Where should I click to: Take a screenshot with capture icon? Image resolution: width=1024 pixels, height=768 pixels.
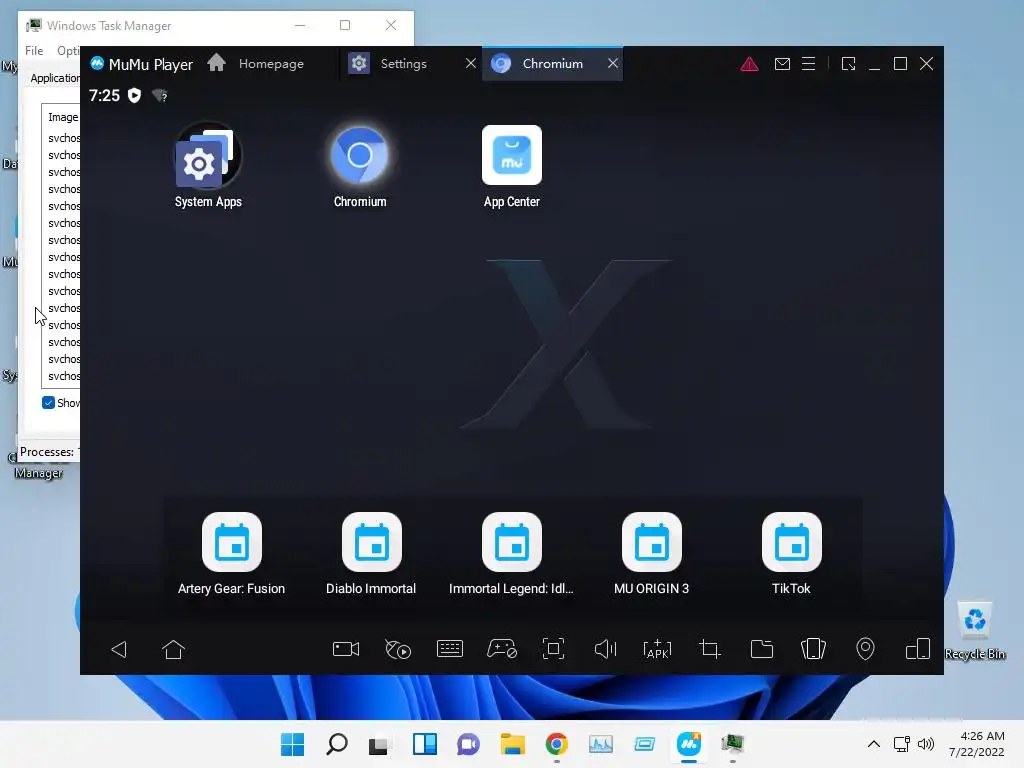click(554, 649)
